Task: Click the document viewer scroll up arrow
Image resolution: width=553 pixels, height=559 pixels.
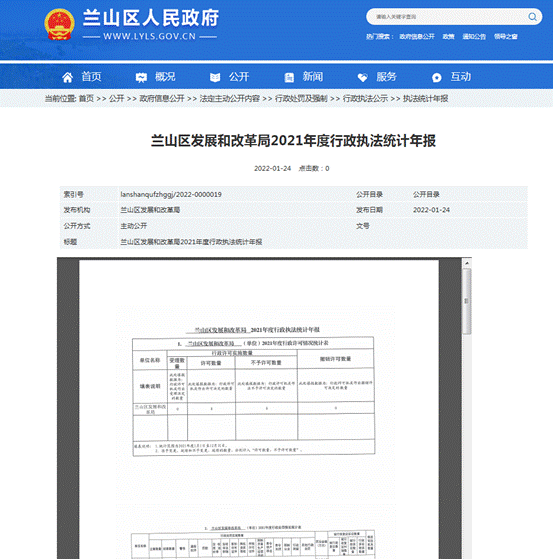Action: (x=467, y=263)
